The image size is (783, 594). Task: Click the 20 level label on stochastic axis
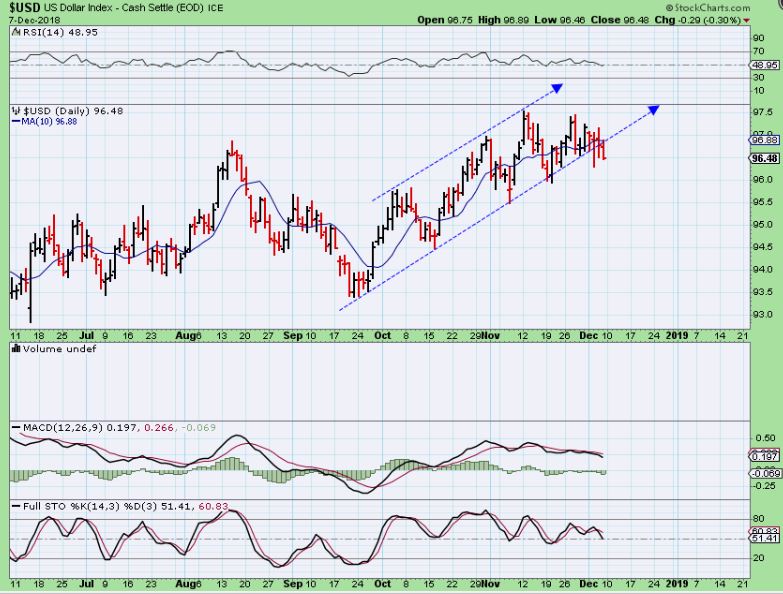point(759,558)
